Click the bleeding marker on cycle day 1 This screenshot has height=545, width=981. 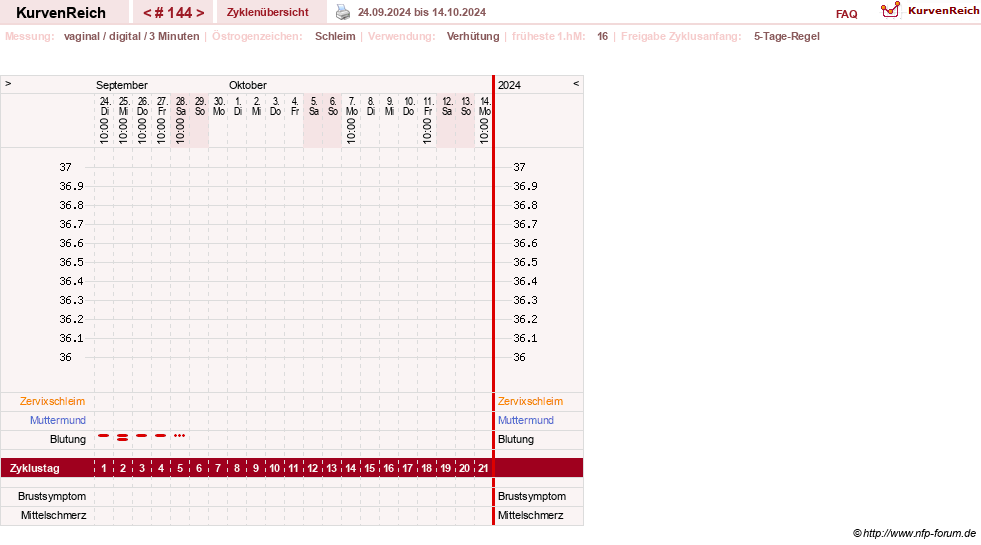pyautogui.click(x=104, y=435)
